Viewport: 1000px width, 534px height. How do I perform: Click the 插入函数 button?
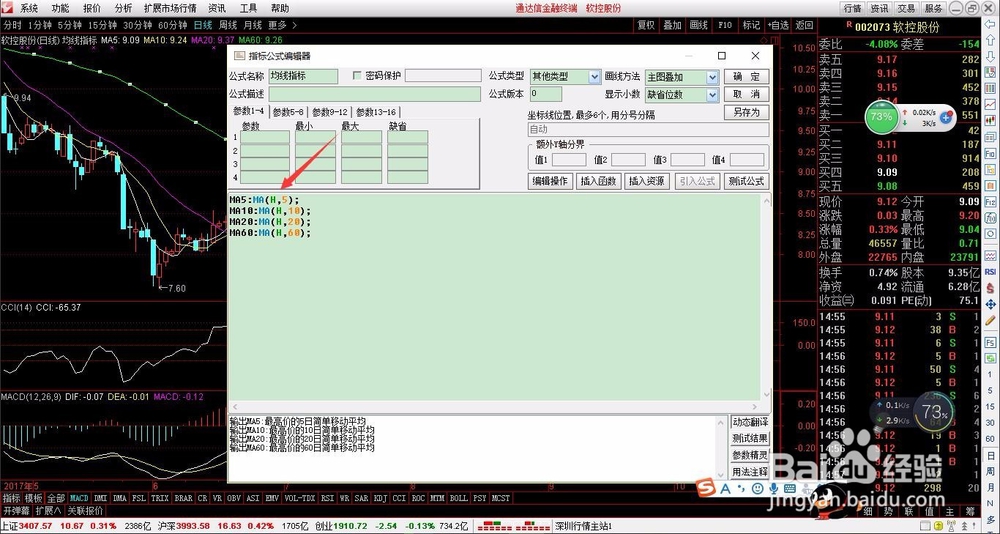tap(599, 181)
